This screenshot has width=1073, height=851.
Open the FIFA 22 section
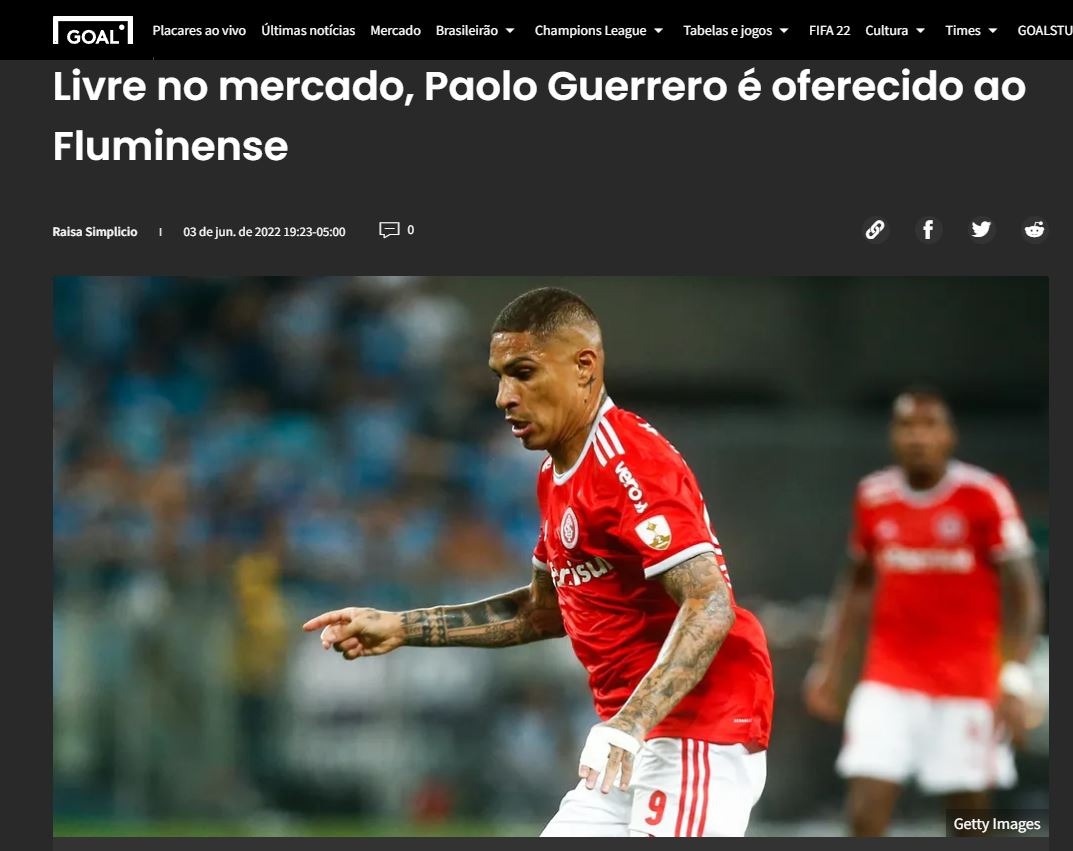coord(829,31)
